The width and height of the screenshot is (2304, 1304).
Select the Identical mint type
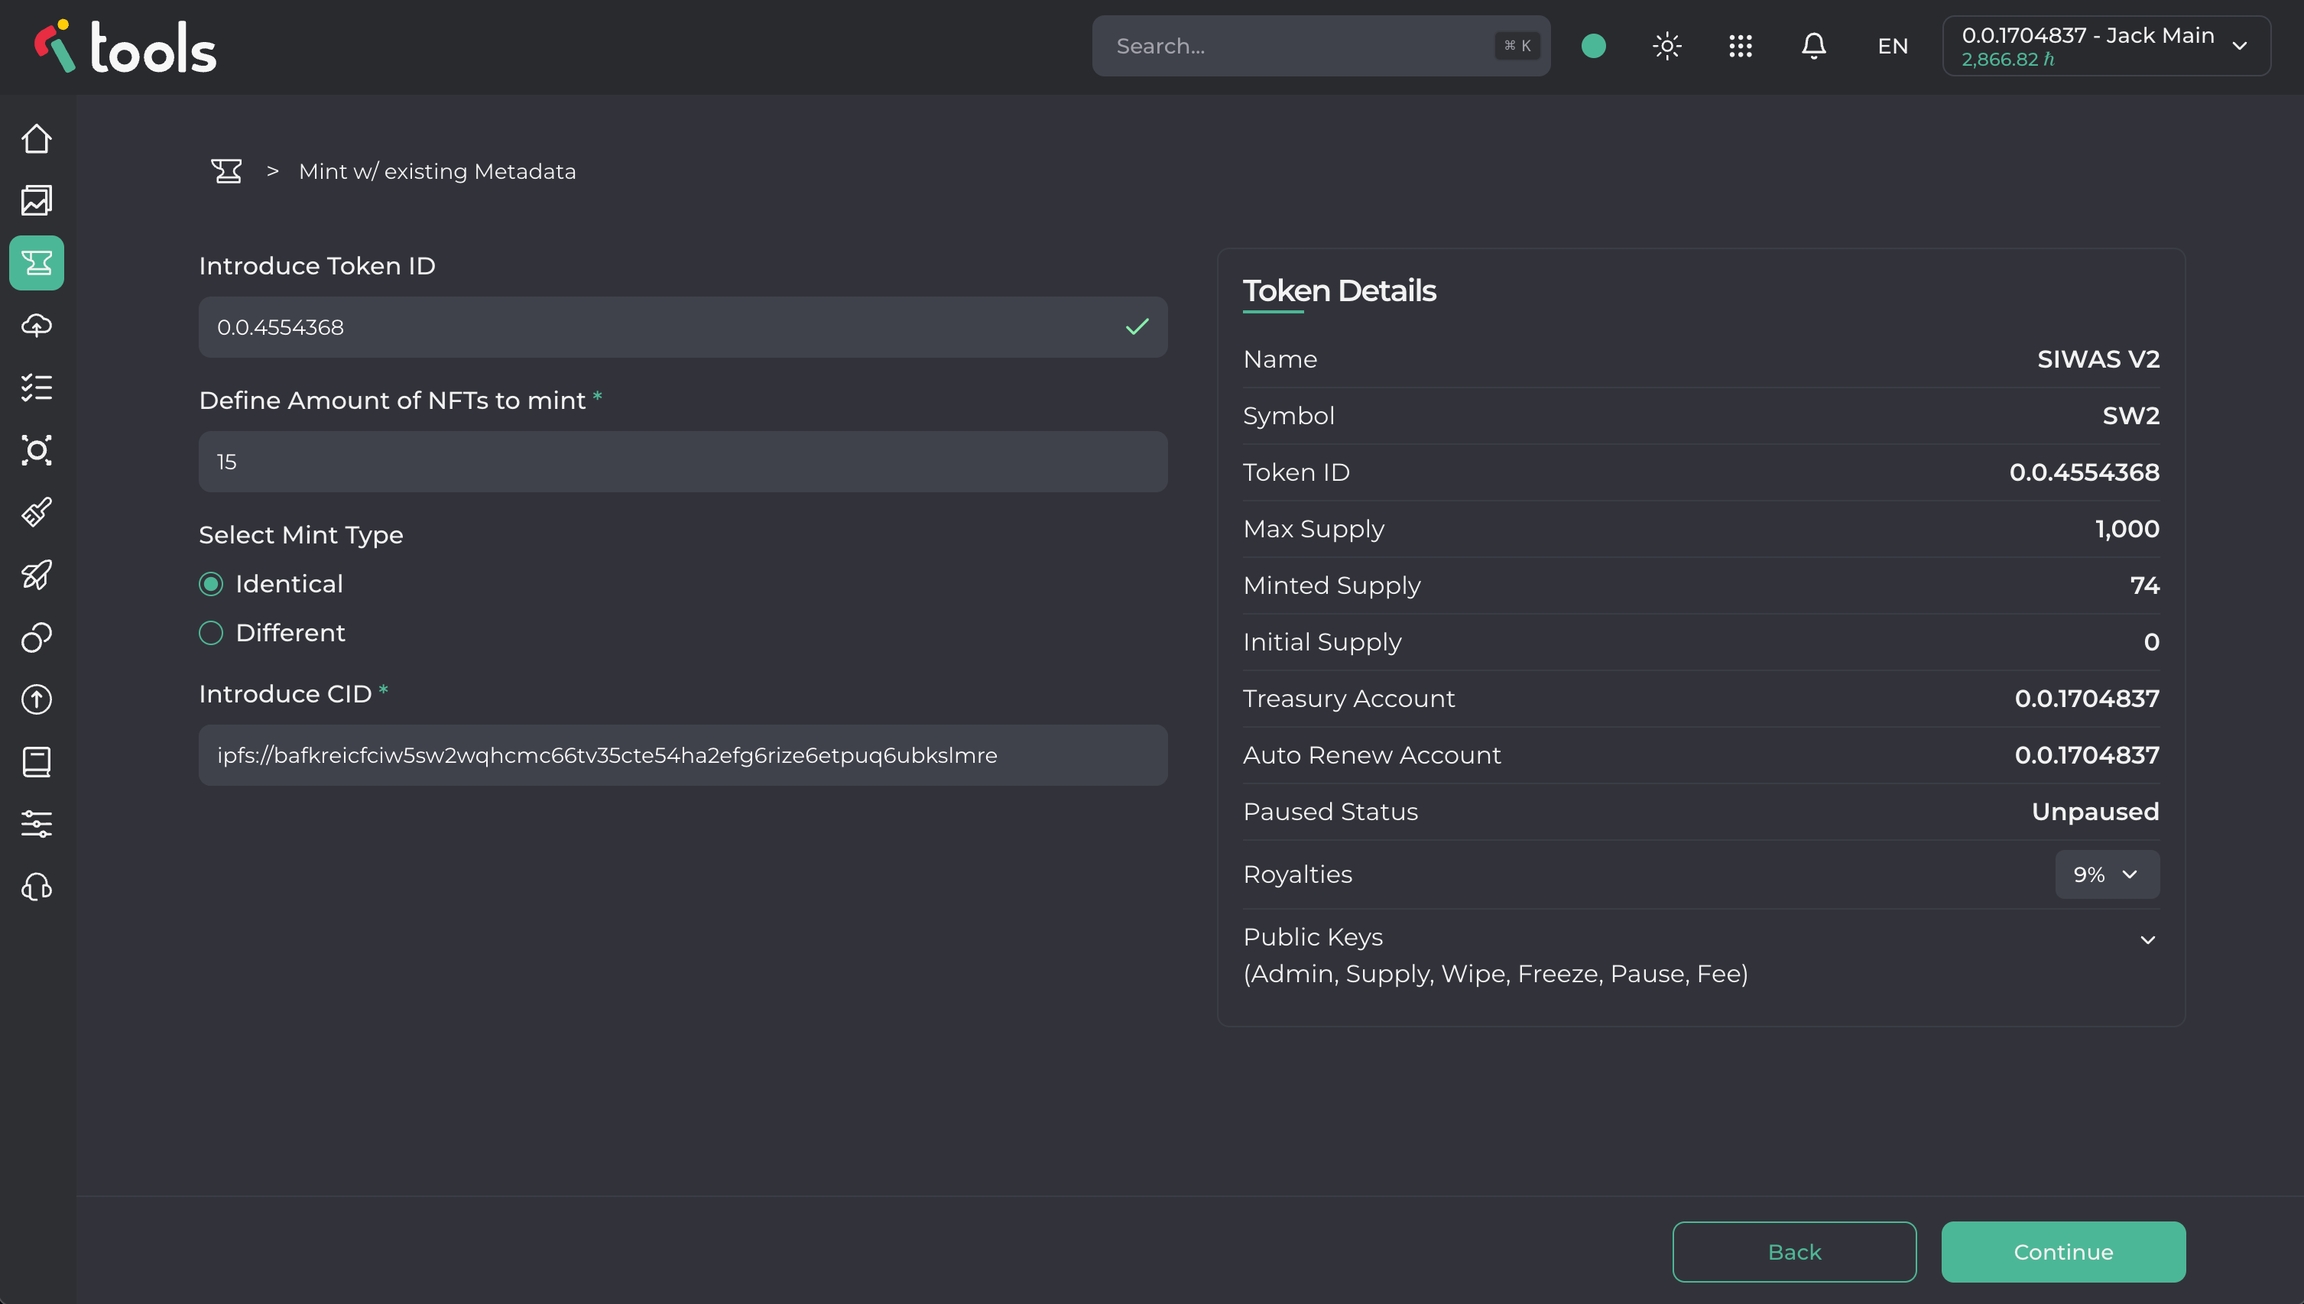[211, 584]
